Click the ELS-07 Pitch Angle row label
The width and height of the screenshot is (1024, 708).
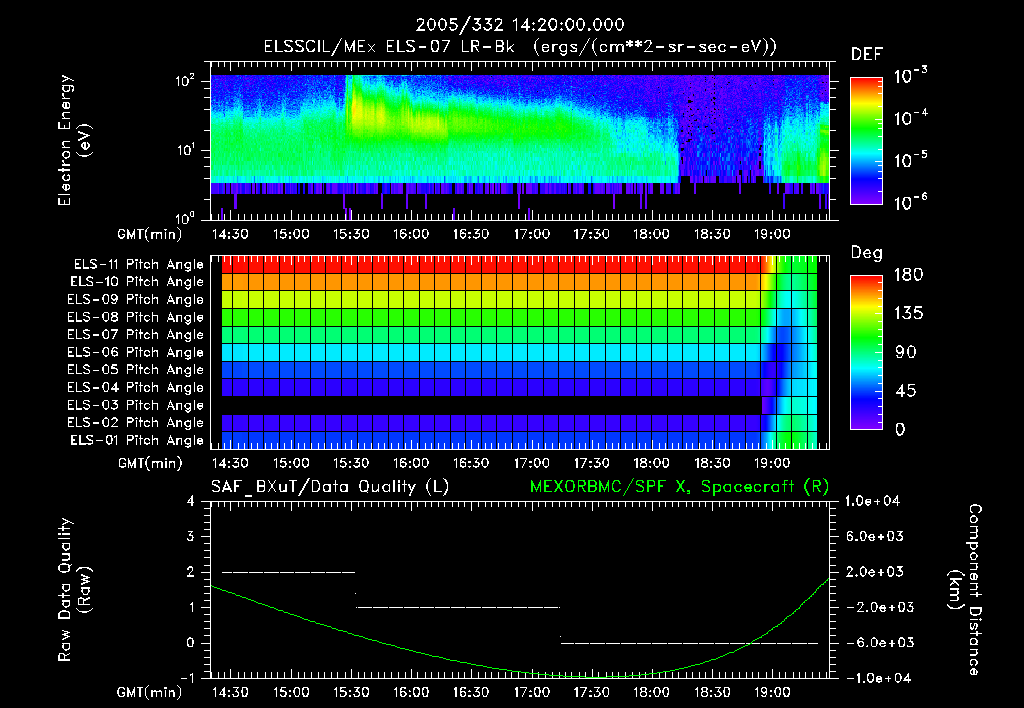[135, 334]
